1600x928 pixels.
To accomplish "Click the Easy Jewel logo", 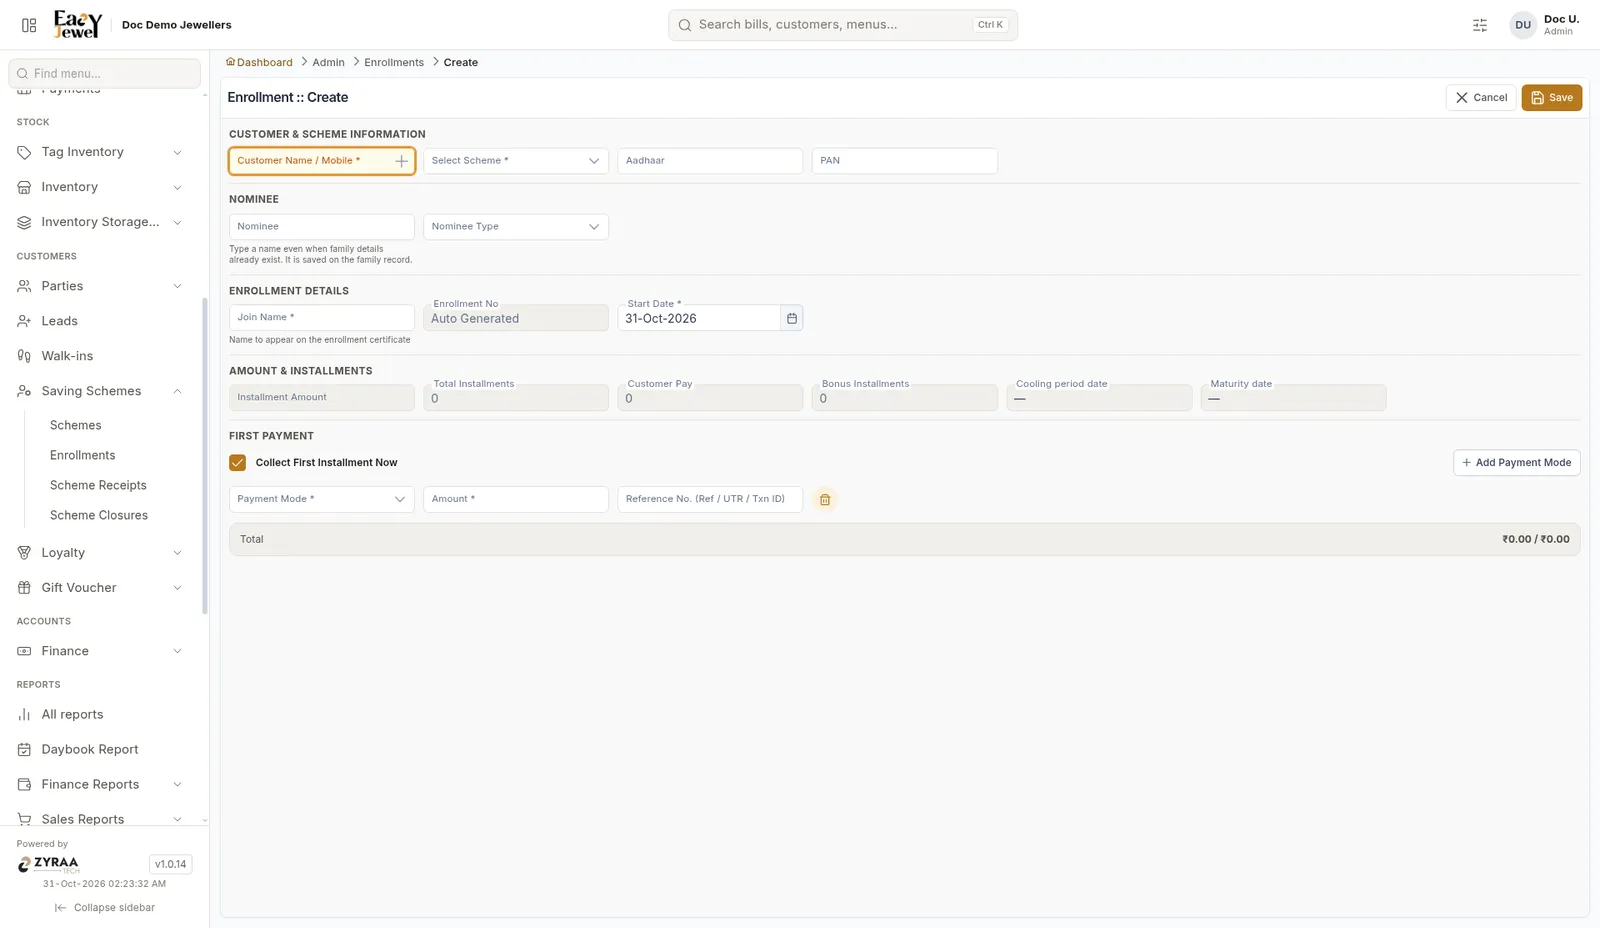I will (x=77, y=24).
